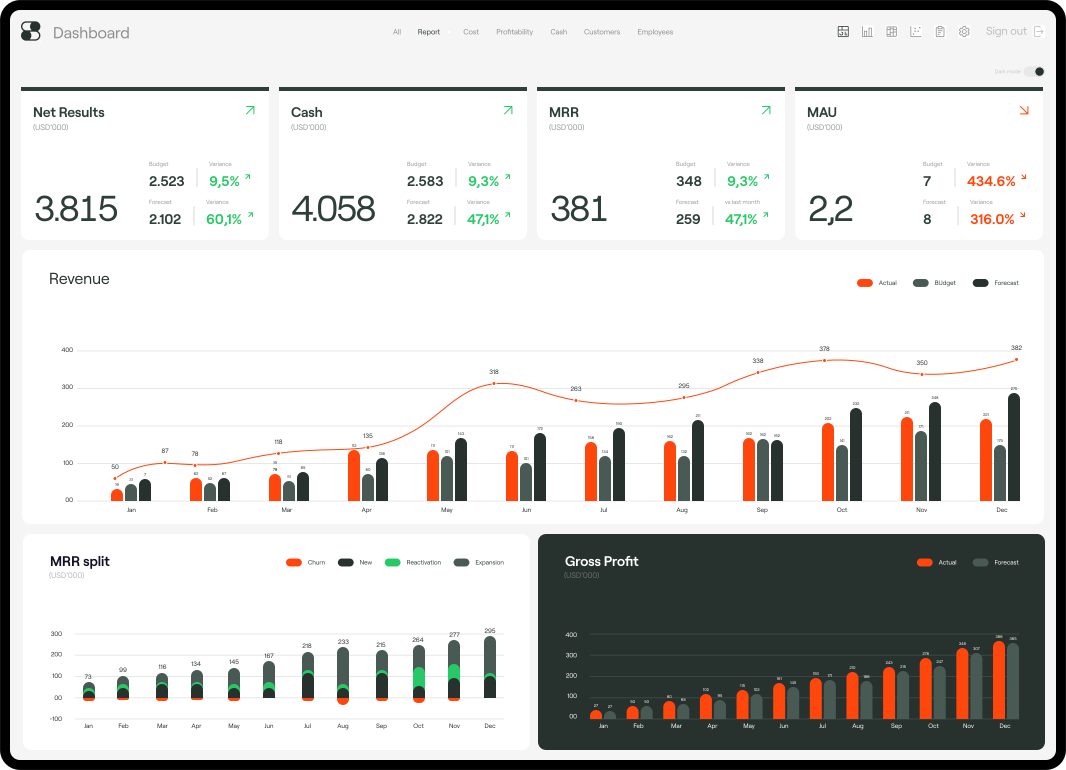This screenshot has width=1066, height=770.
Task: Click the Net Results forecast value 2.102
Action: tap(165, 219)
